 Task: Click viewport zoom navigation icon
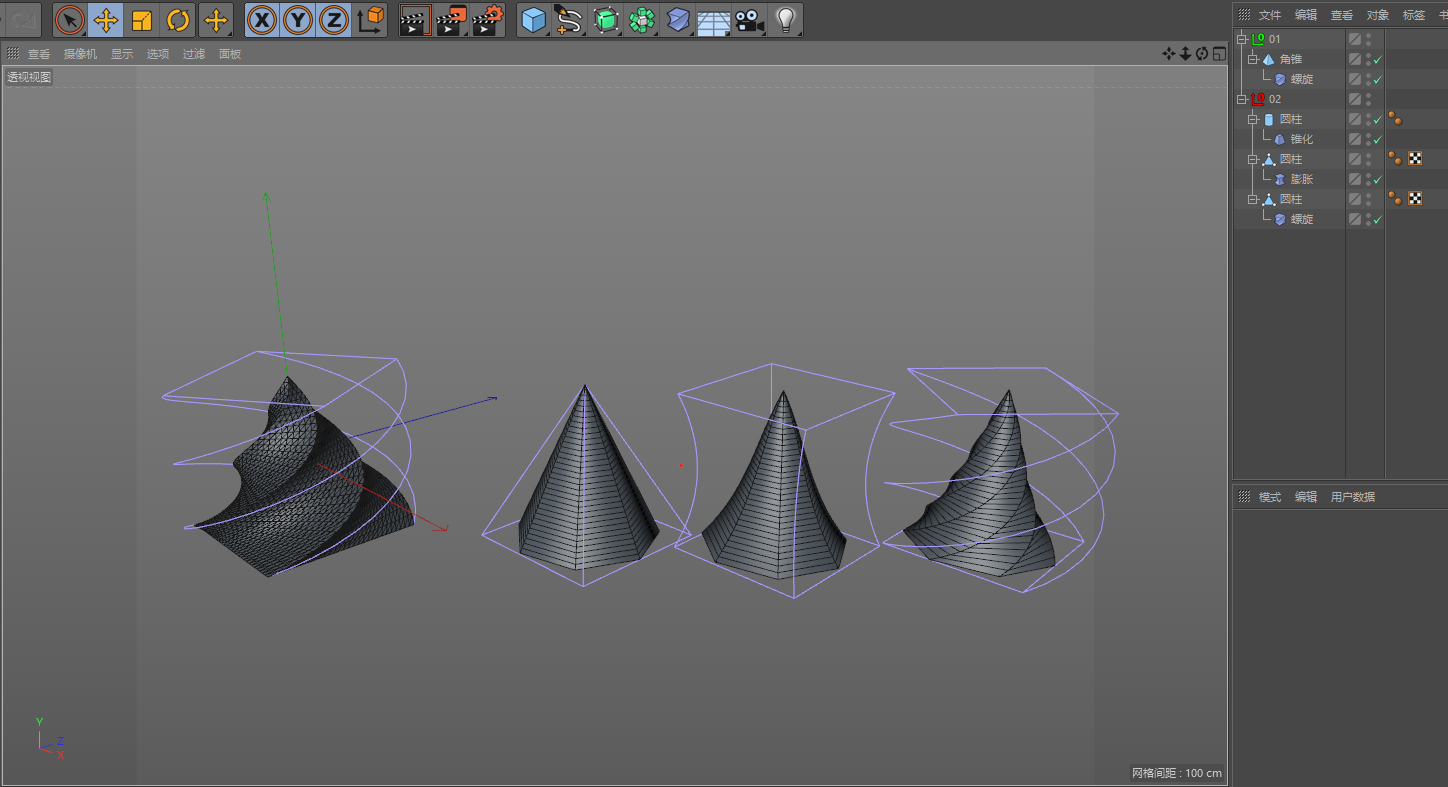pos(1185,54)
